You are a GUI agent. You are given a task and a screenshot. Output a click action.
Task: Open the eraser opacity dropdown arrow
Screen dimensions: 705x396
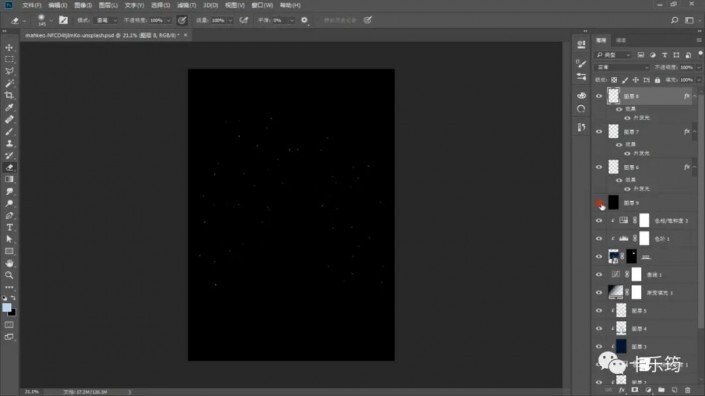tap(169, 20)
